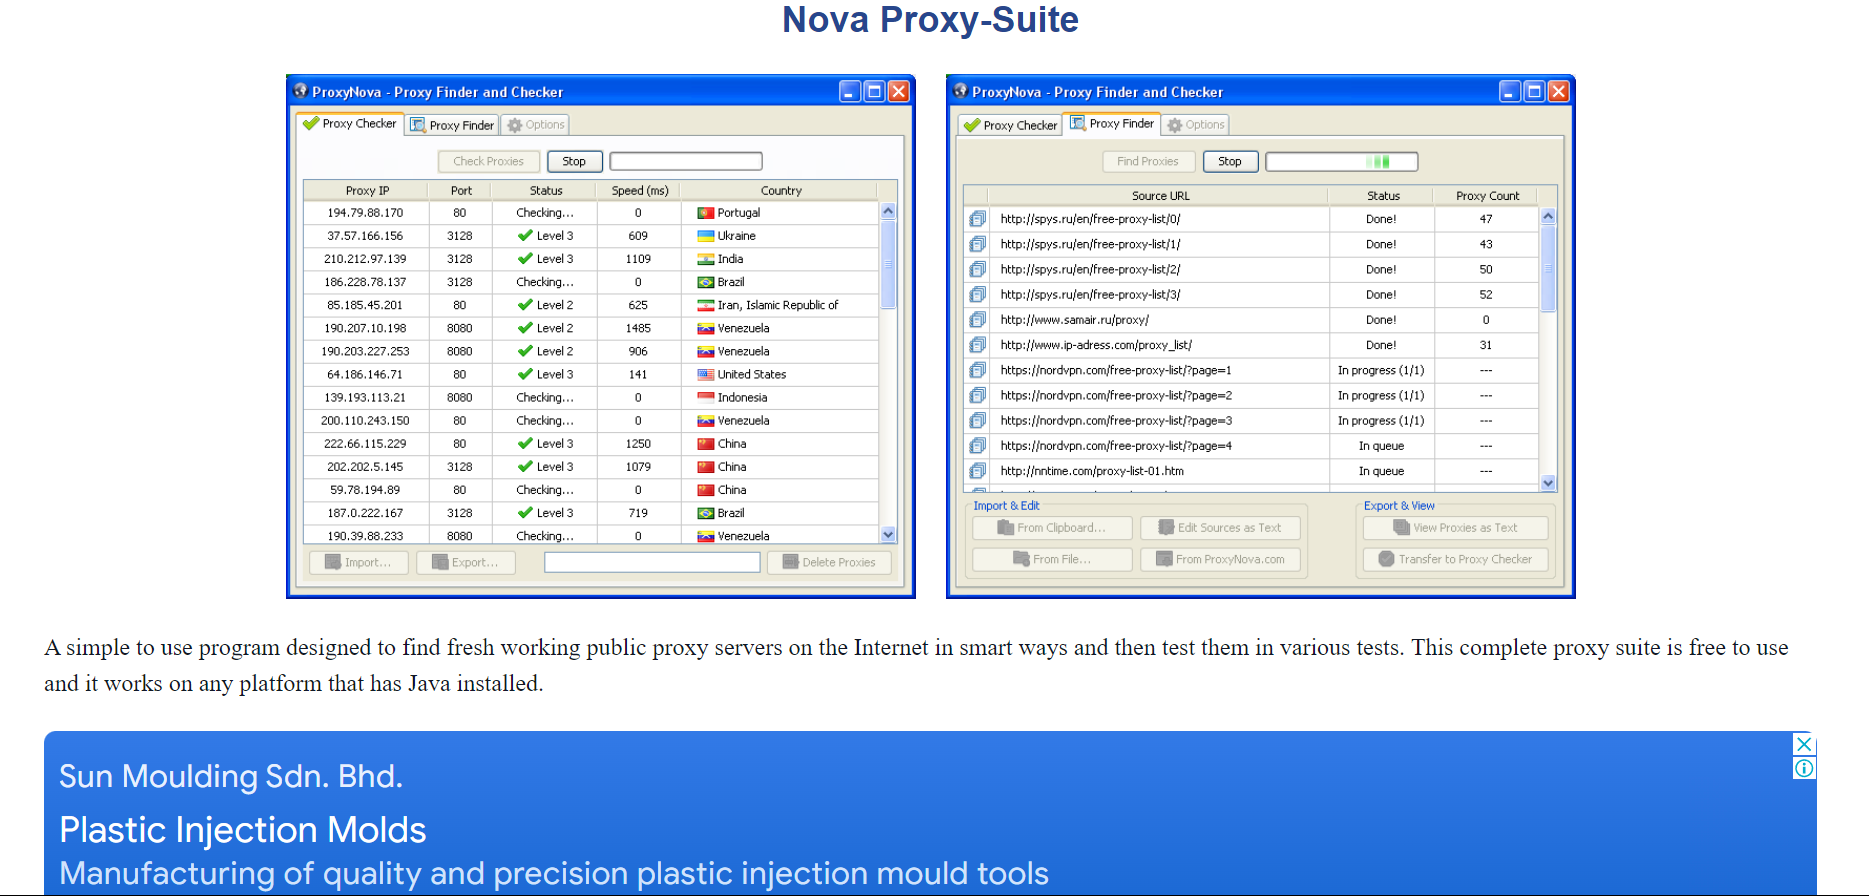1869x896 pixels.
Task: Click the green checkmark in row 37.57.166.156
Action: pos(525,235)
